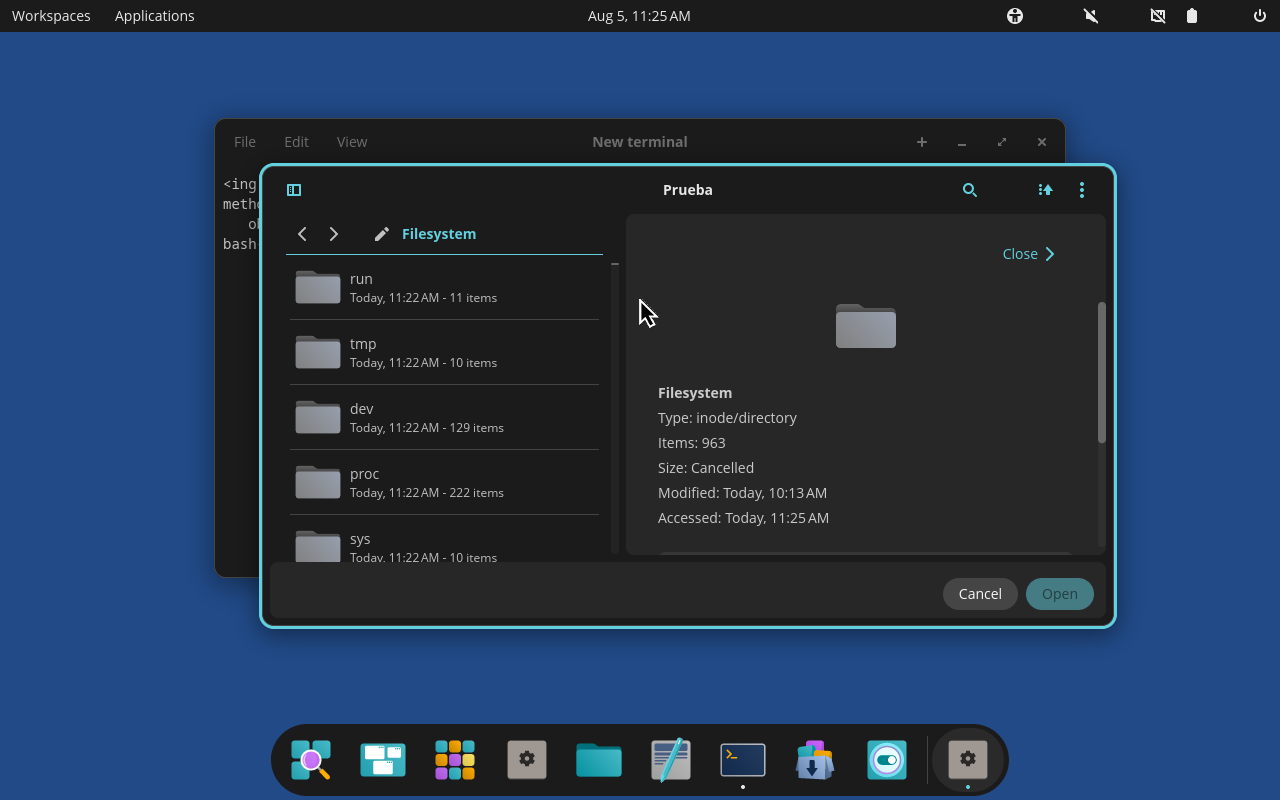Viewport: 1280px width, 800px height.
Task: Open the app grid from dock
Action: [x=455, y=760]
